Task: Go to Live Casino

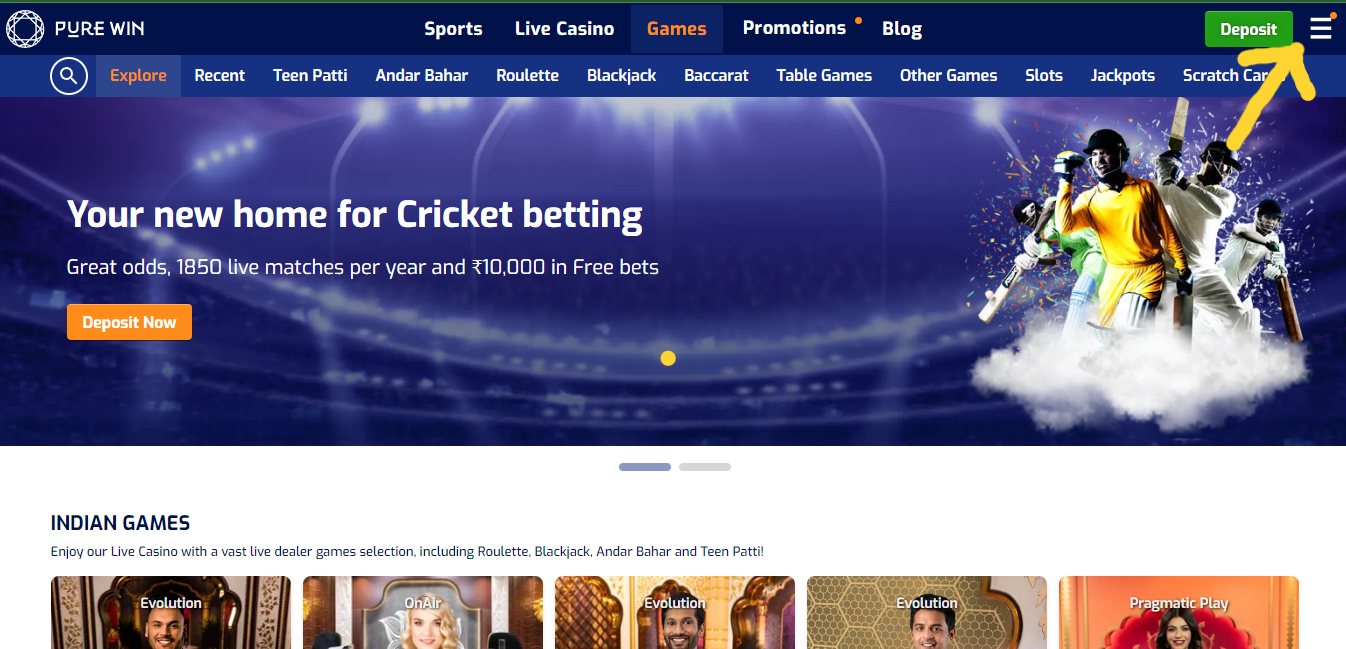Action: (564, 29)
